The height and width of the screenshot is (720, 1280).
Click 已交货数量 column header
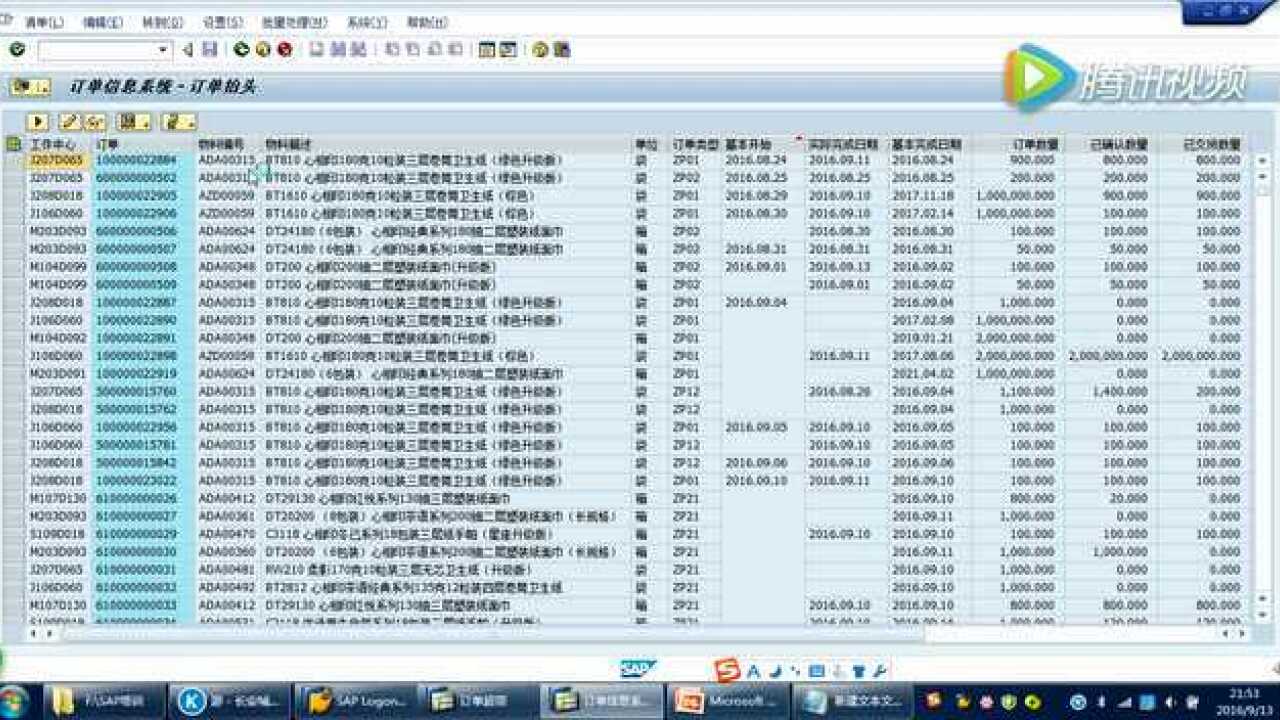tap(1203, 145)
